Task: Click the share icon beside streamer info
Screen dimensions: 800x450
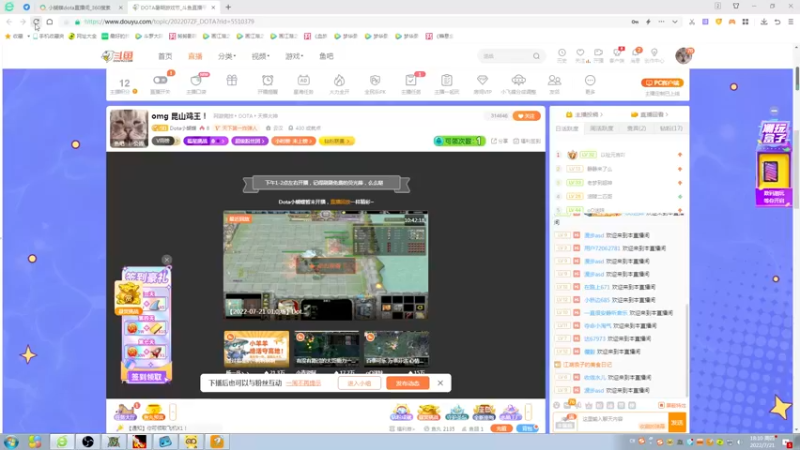Action: point(499,141)
